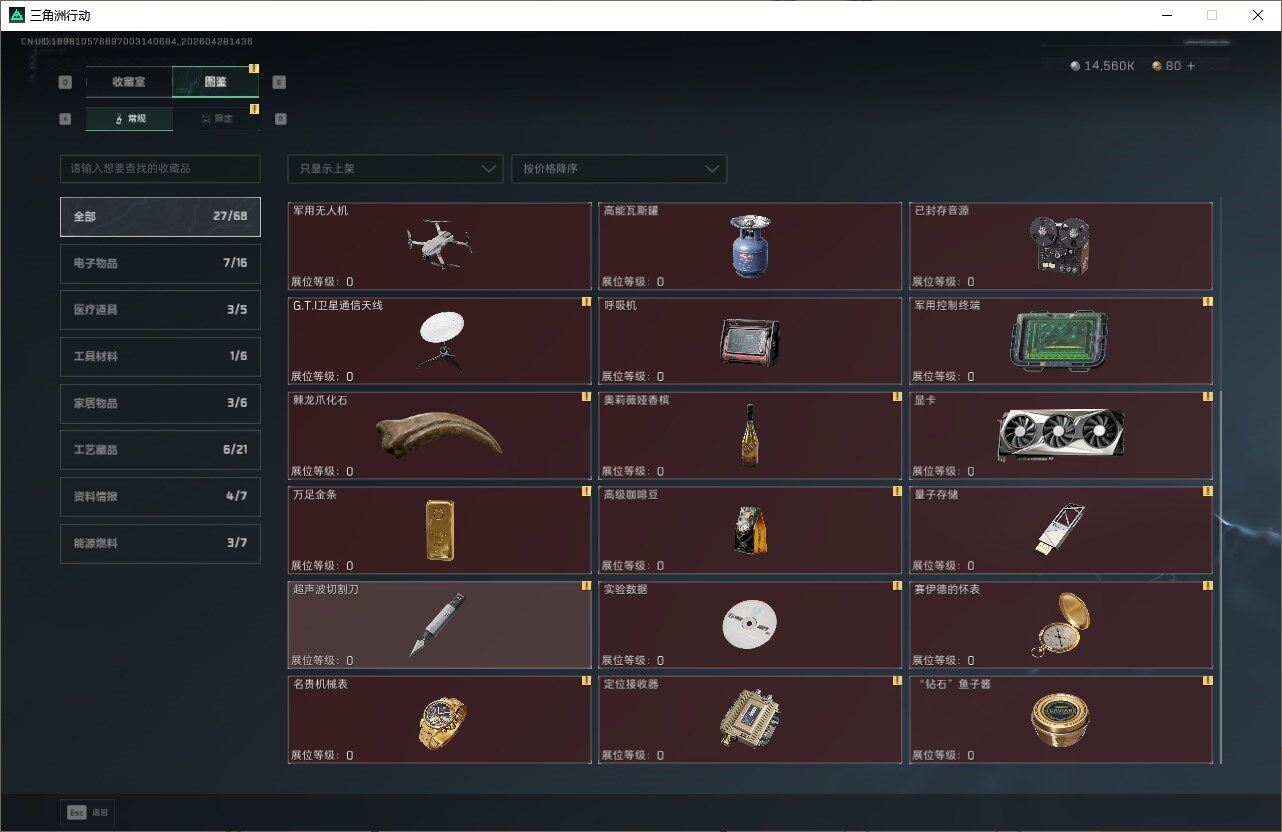The image size is (1282, 832).
Task: Filter by the 能源燃料 category
Action: [x=160, y=544]
